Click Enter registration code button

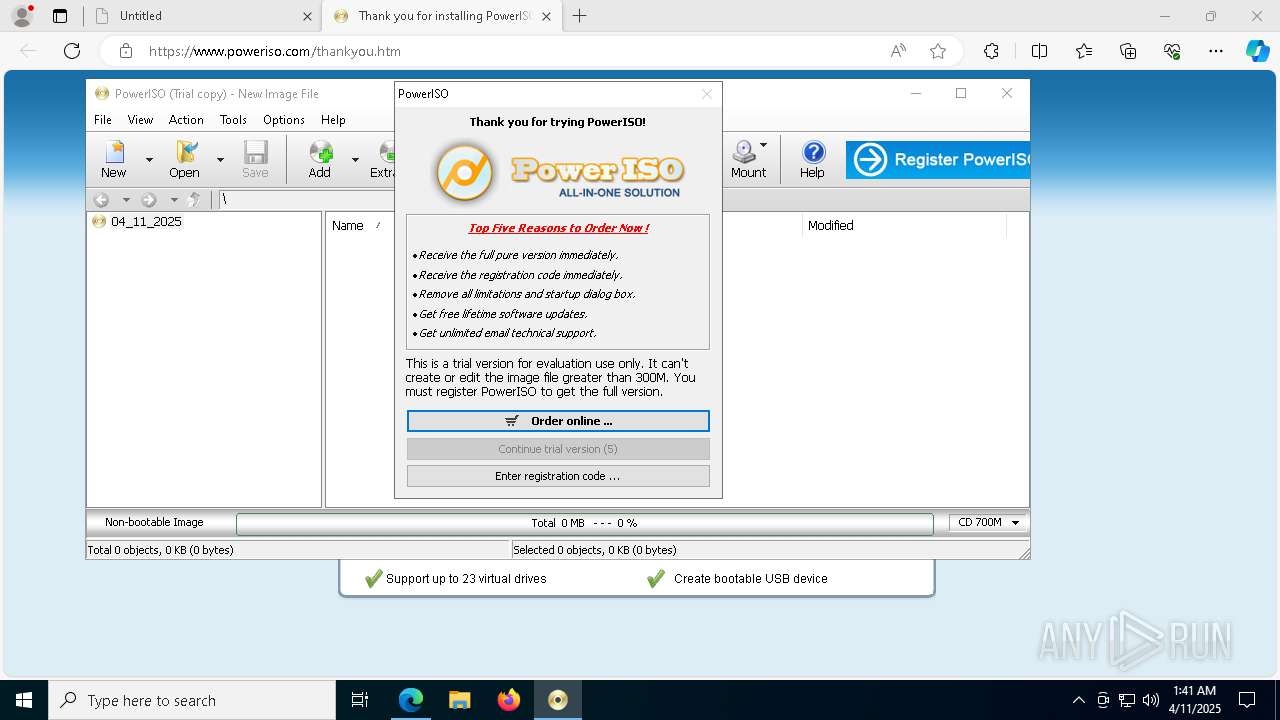click(x=558, y=476)
